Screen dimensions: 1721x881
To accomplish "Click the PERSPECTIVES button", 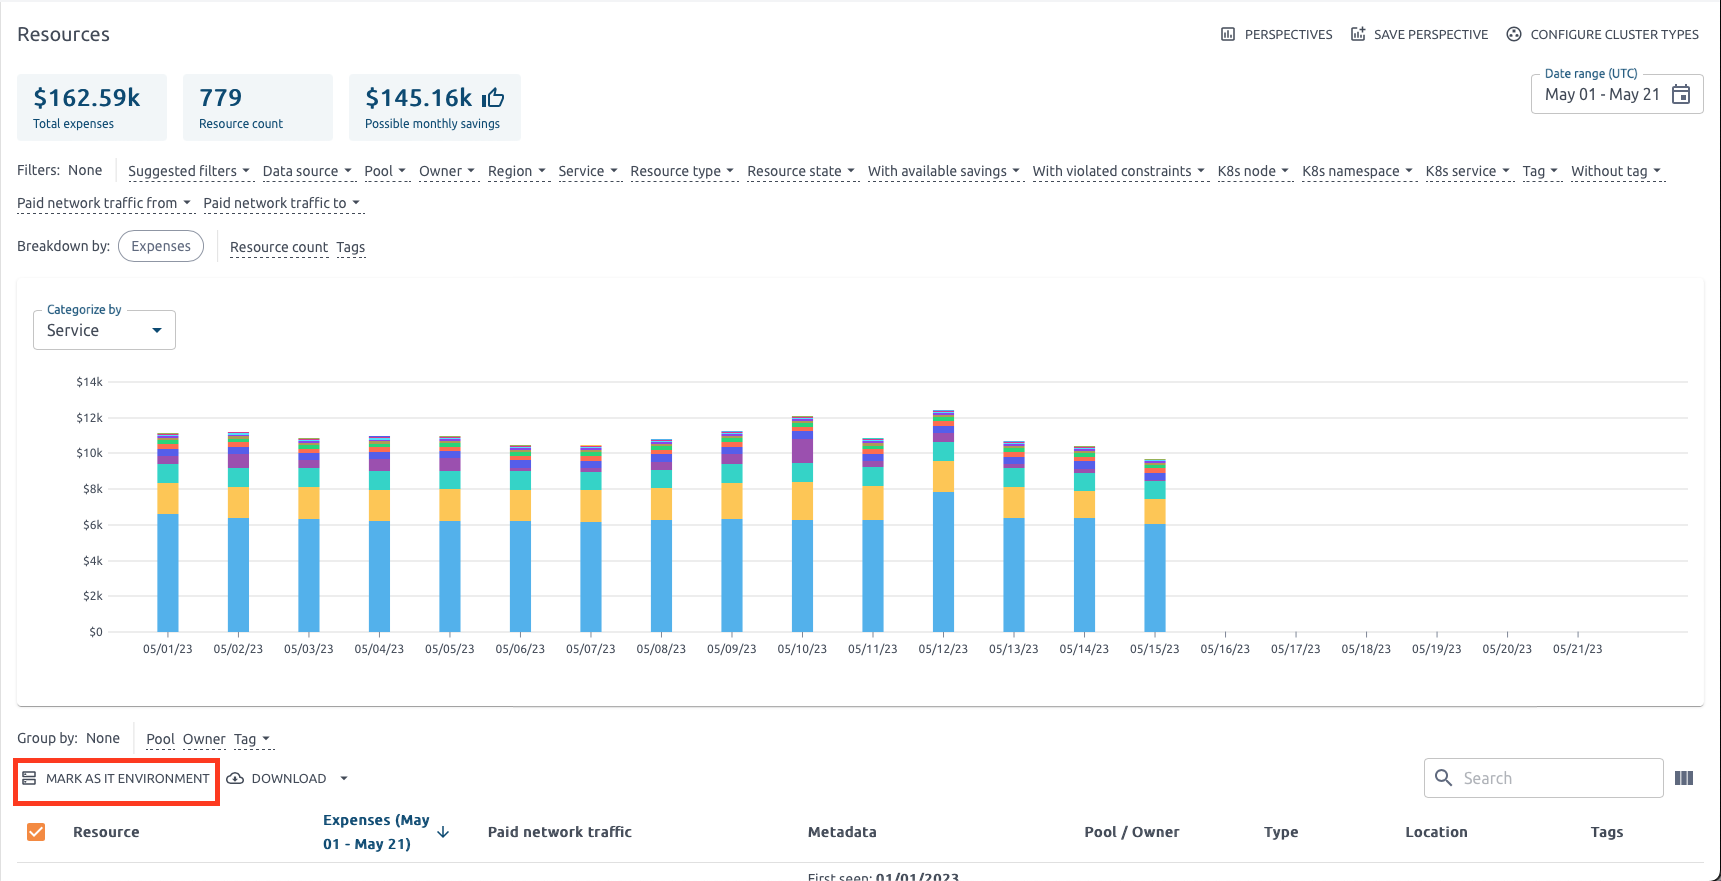I will (x=1277, y=34).
